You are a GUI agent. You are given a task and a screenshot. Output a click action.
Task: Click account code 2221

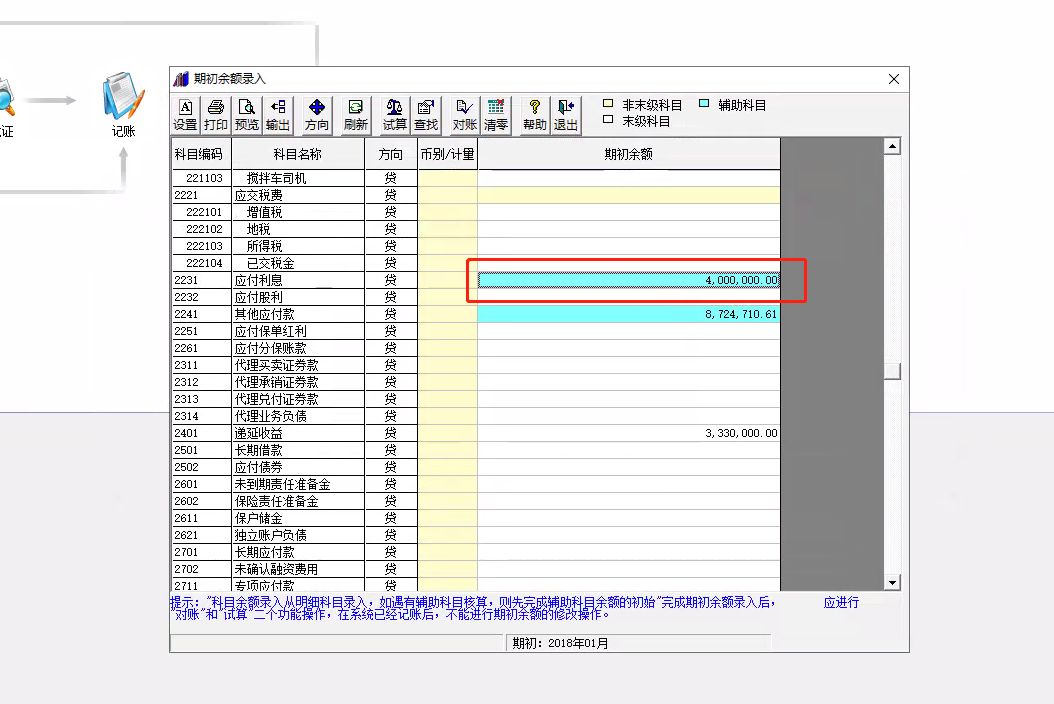tap(186, 195)
